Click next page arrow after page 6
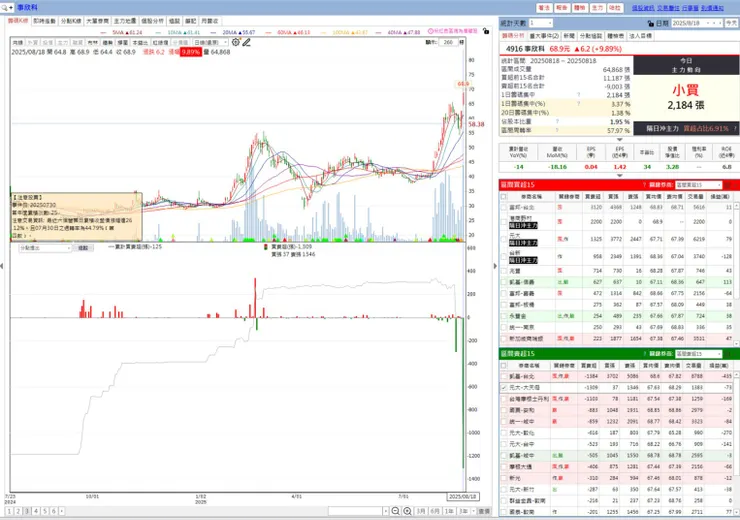Viewport: 740px width, 520px height. pyautogui.click(x=62, y=511)
